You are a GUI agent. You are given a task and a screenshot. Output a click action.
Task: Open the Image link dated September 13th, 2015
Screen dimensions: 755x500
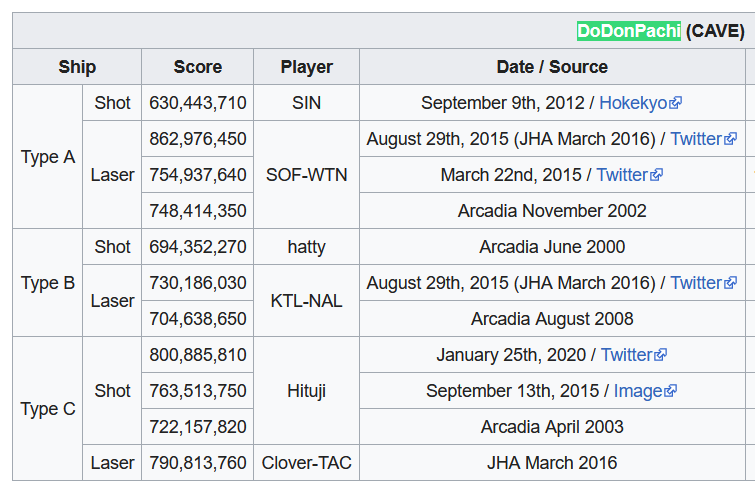click(645, 391)
